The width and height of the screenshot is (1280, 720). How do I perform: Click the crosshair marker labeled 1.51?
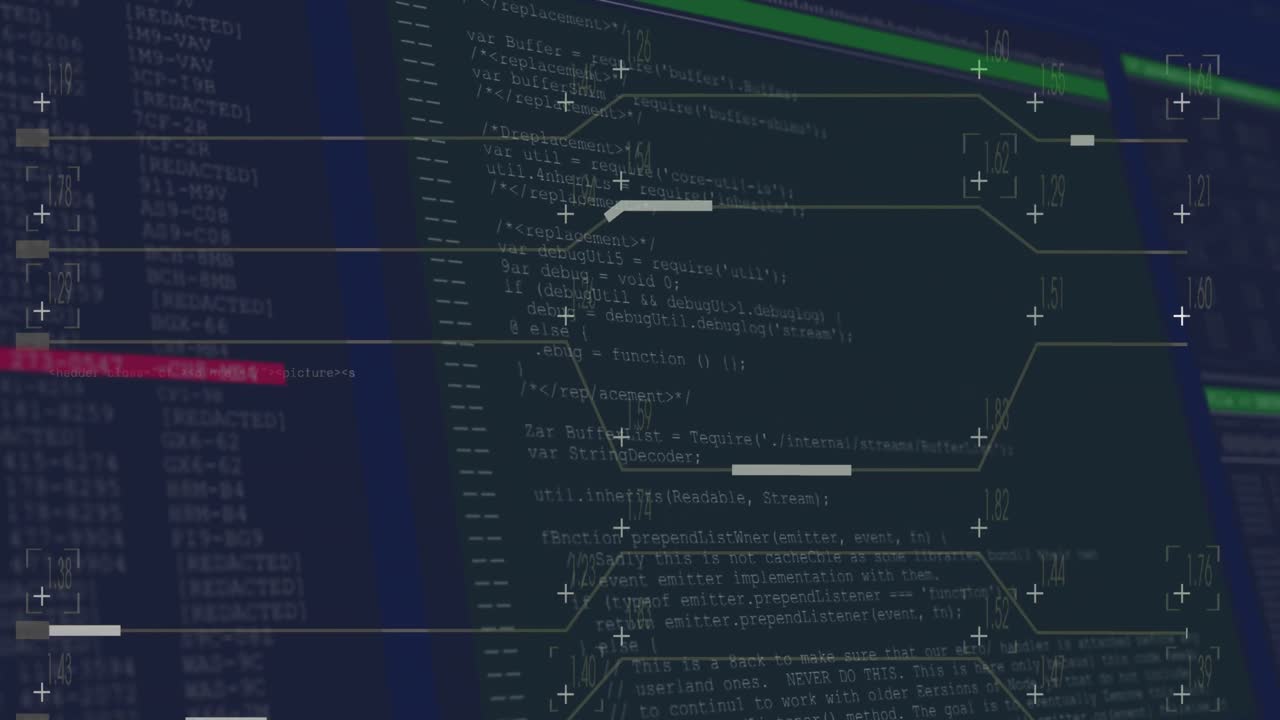(x=1034, y=317)
